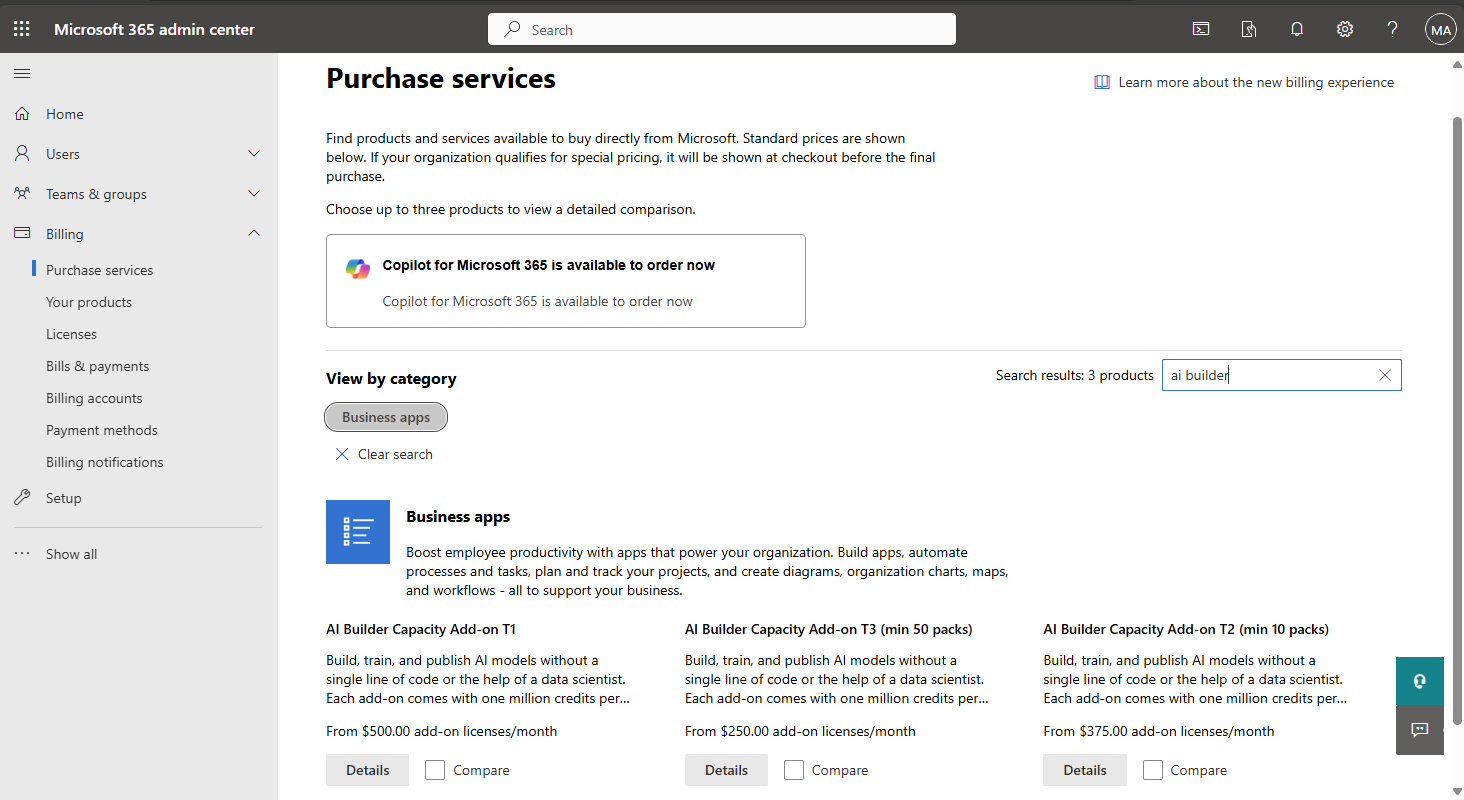Click AI Builder Capacity Add-on T2 title

tap(1186, 629)
